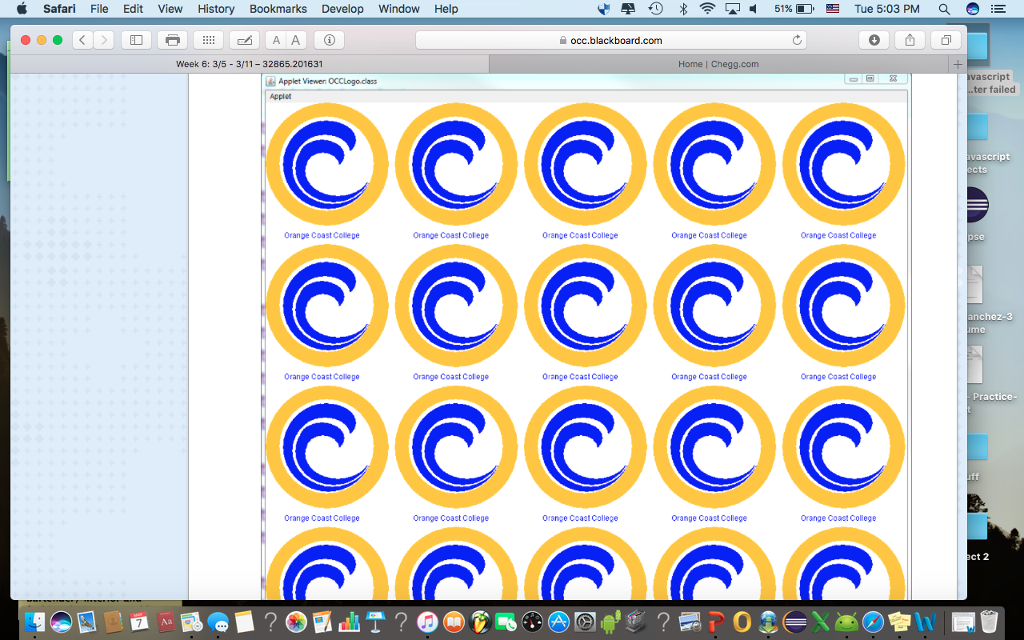Viewport: 1024px width, 640px height.
Task: Open the Bluetooth status menu
Action: (x=684, y=9)
